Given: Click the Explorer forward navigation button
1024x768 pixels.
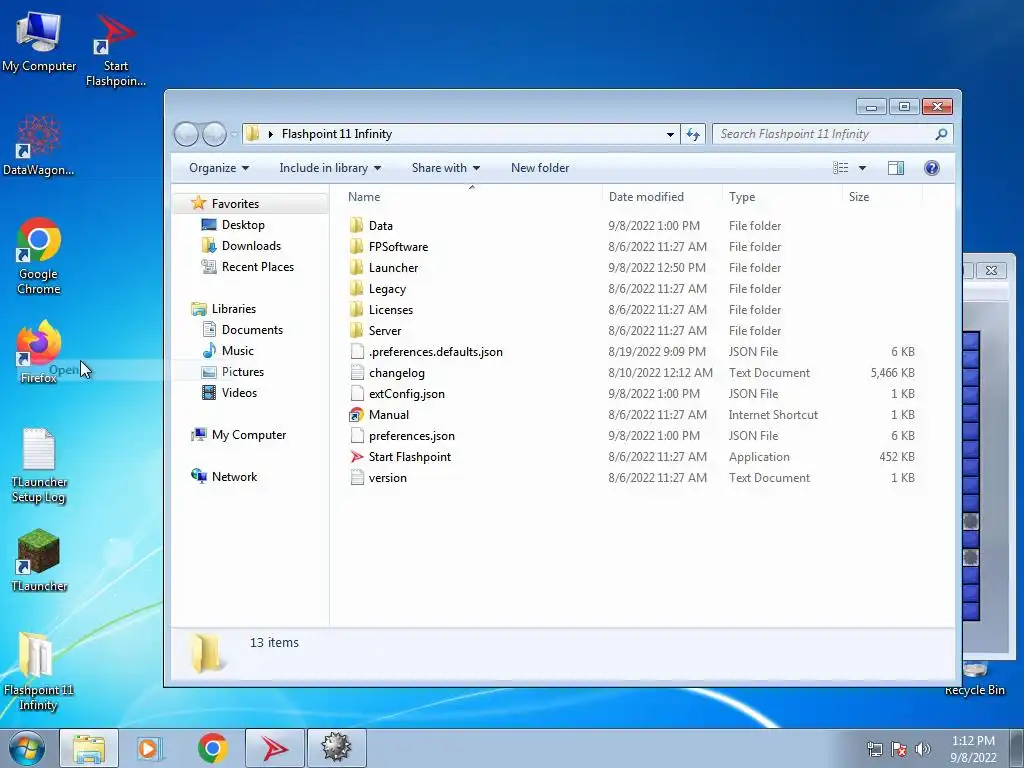Looking at the screenshot, I should (214, 134).
